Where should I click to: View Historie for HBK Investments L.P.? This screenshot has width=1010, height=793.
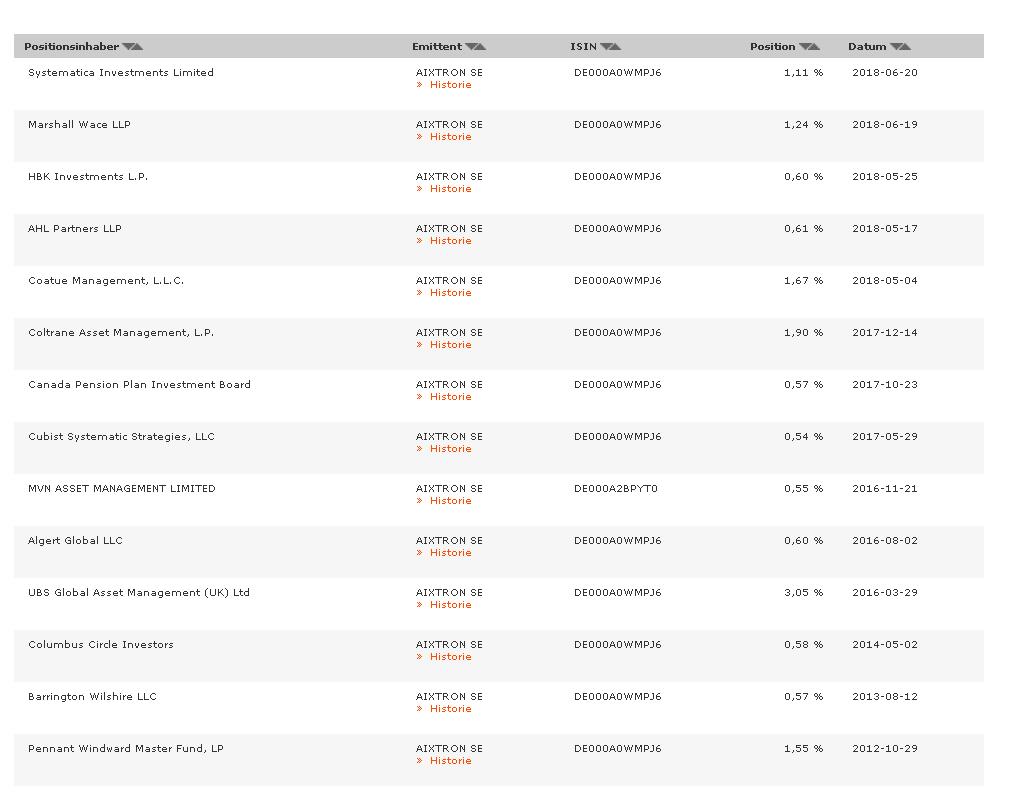(450, 189)
